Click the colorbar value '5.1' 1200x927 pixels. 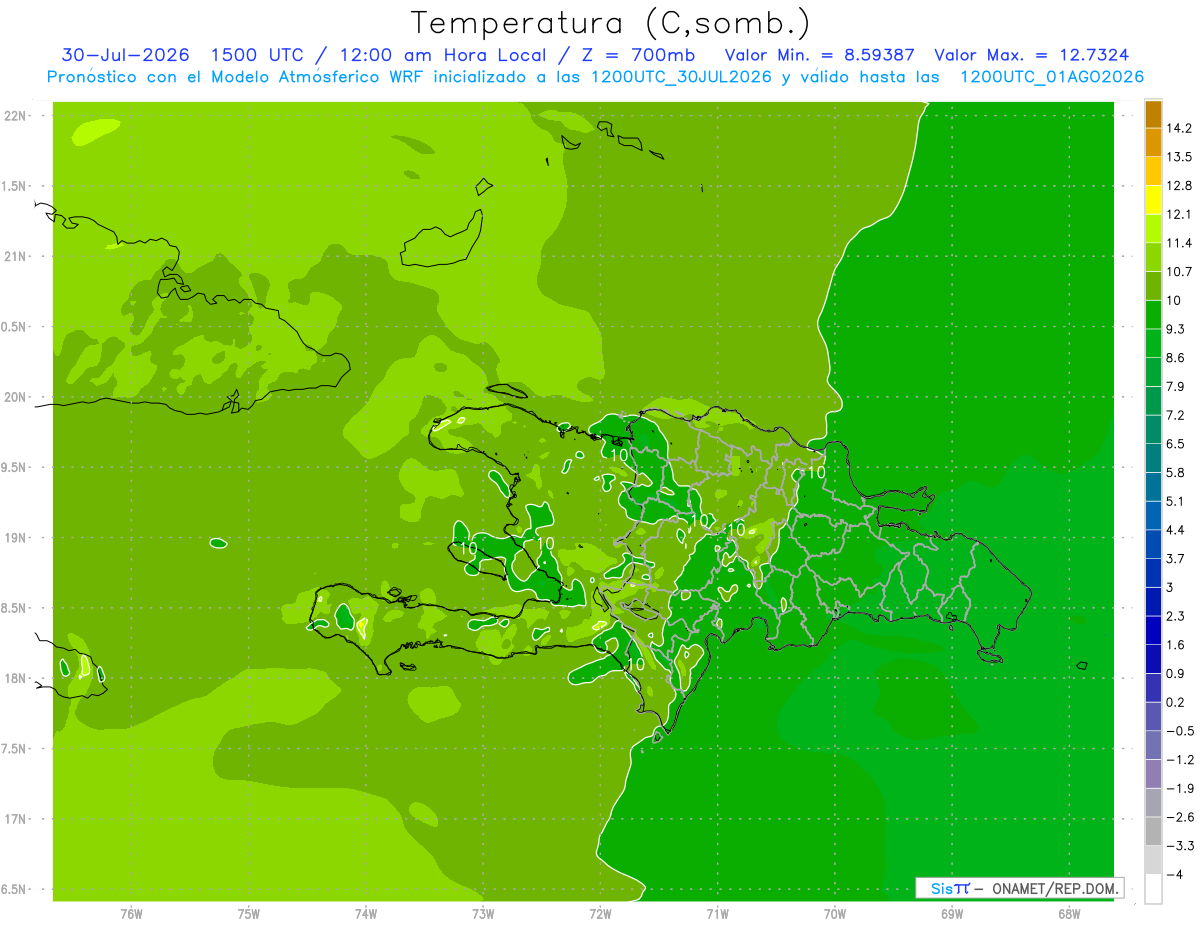pos(1176,502)
